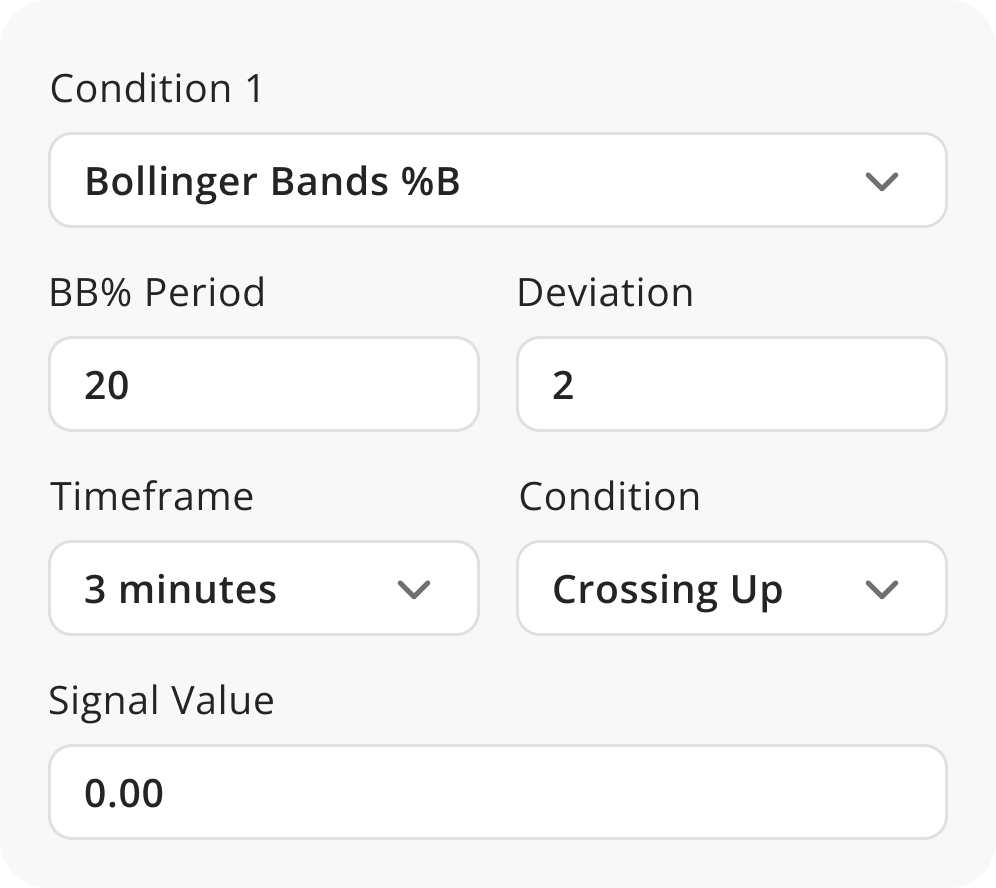The height and width of the screenshot is (888, 996).
Task: Open the Bollinger Bands %B indicator dropdown
Action: (497, 180)
